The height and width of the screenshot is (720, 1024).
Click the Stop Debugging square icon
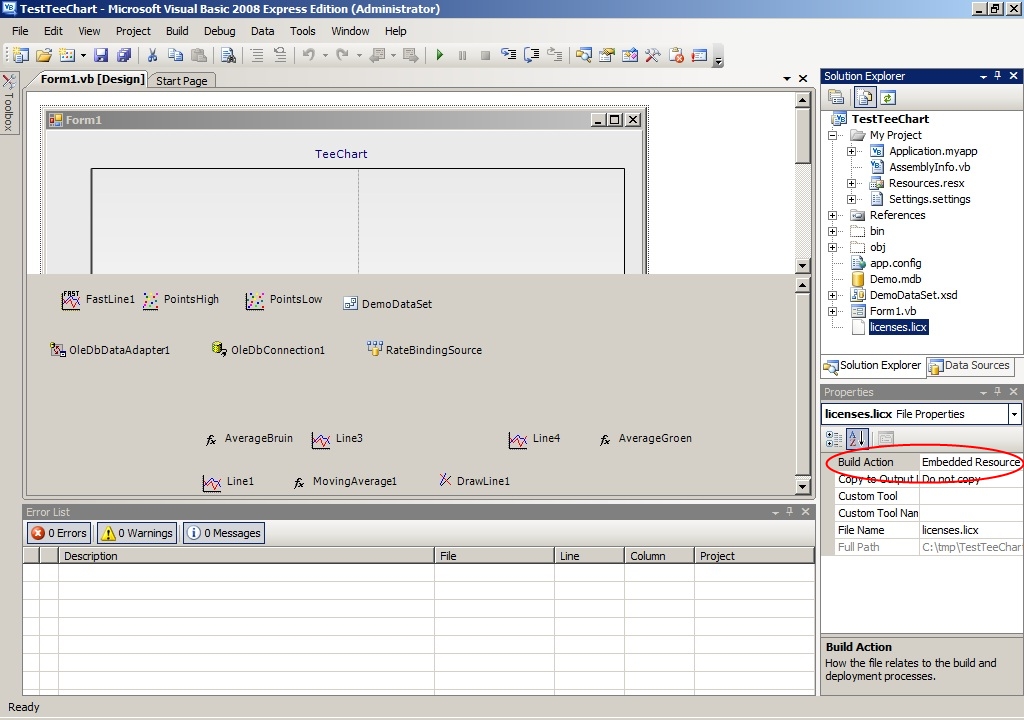485,56
